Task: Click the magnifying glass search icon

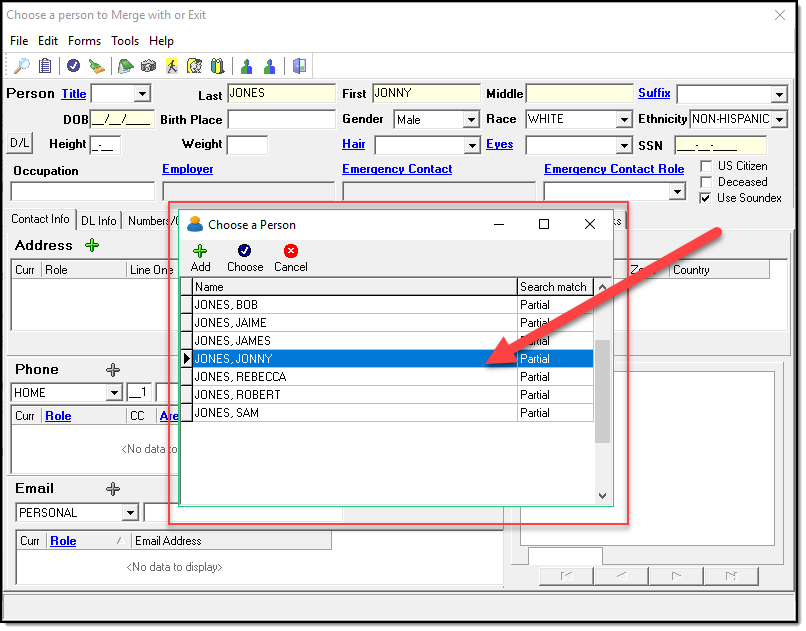Action: pyautogui.click(x=21, y=67)
